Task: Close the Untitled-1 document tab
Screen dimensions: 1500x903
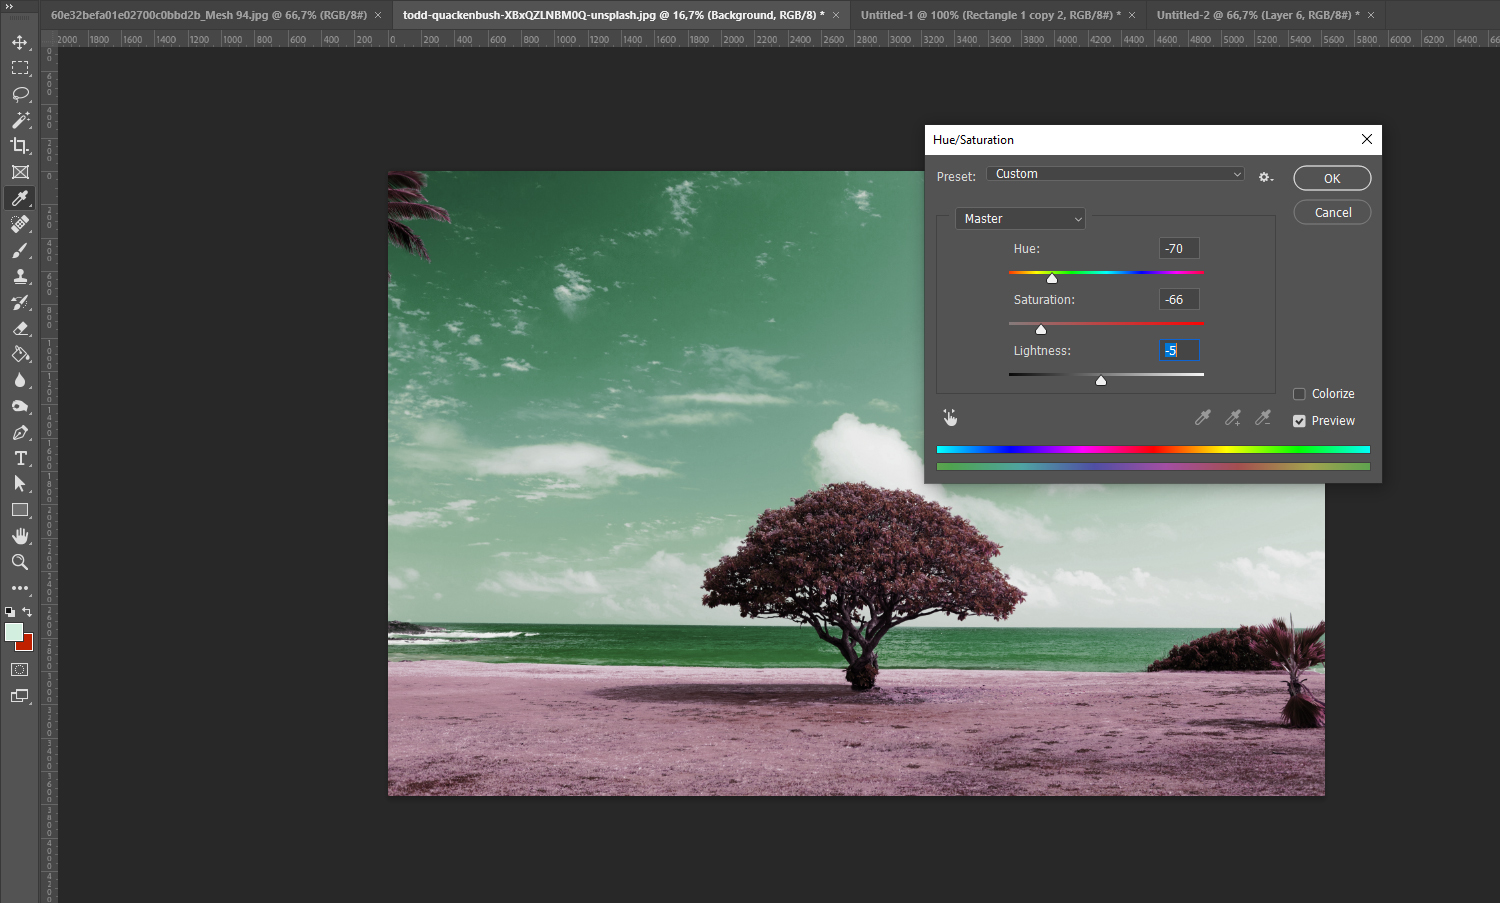Action: pos(1132,15)
